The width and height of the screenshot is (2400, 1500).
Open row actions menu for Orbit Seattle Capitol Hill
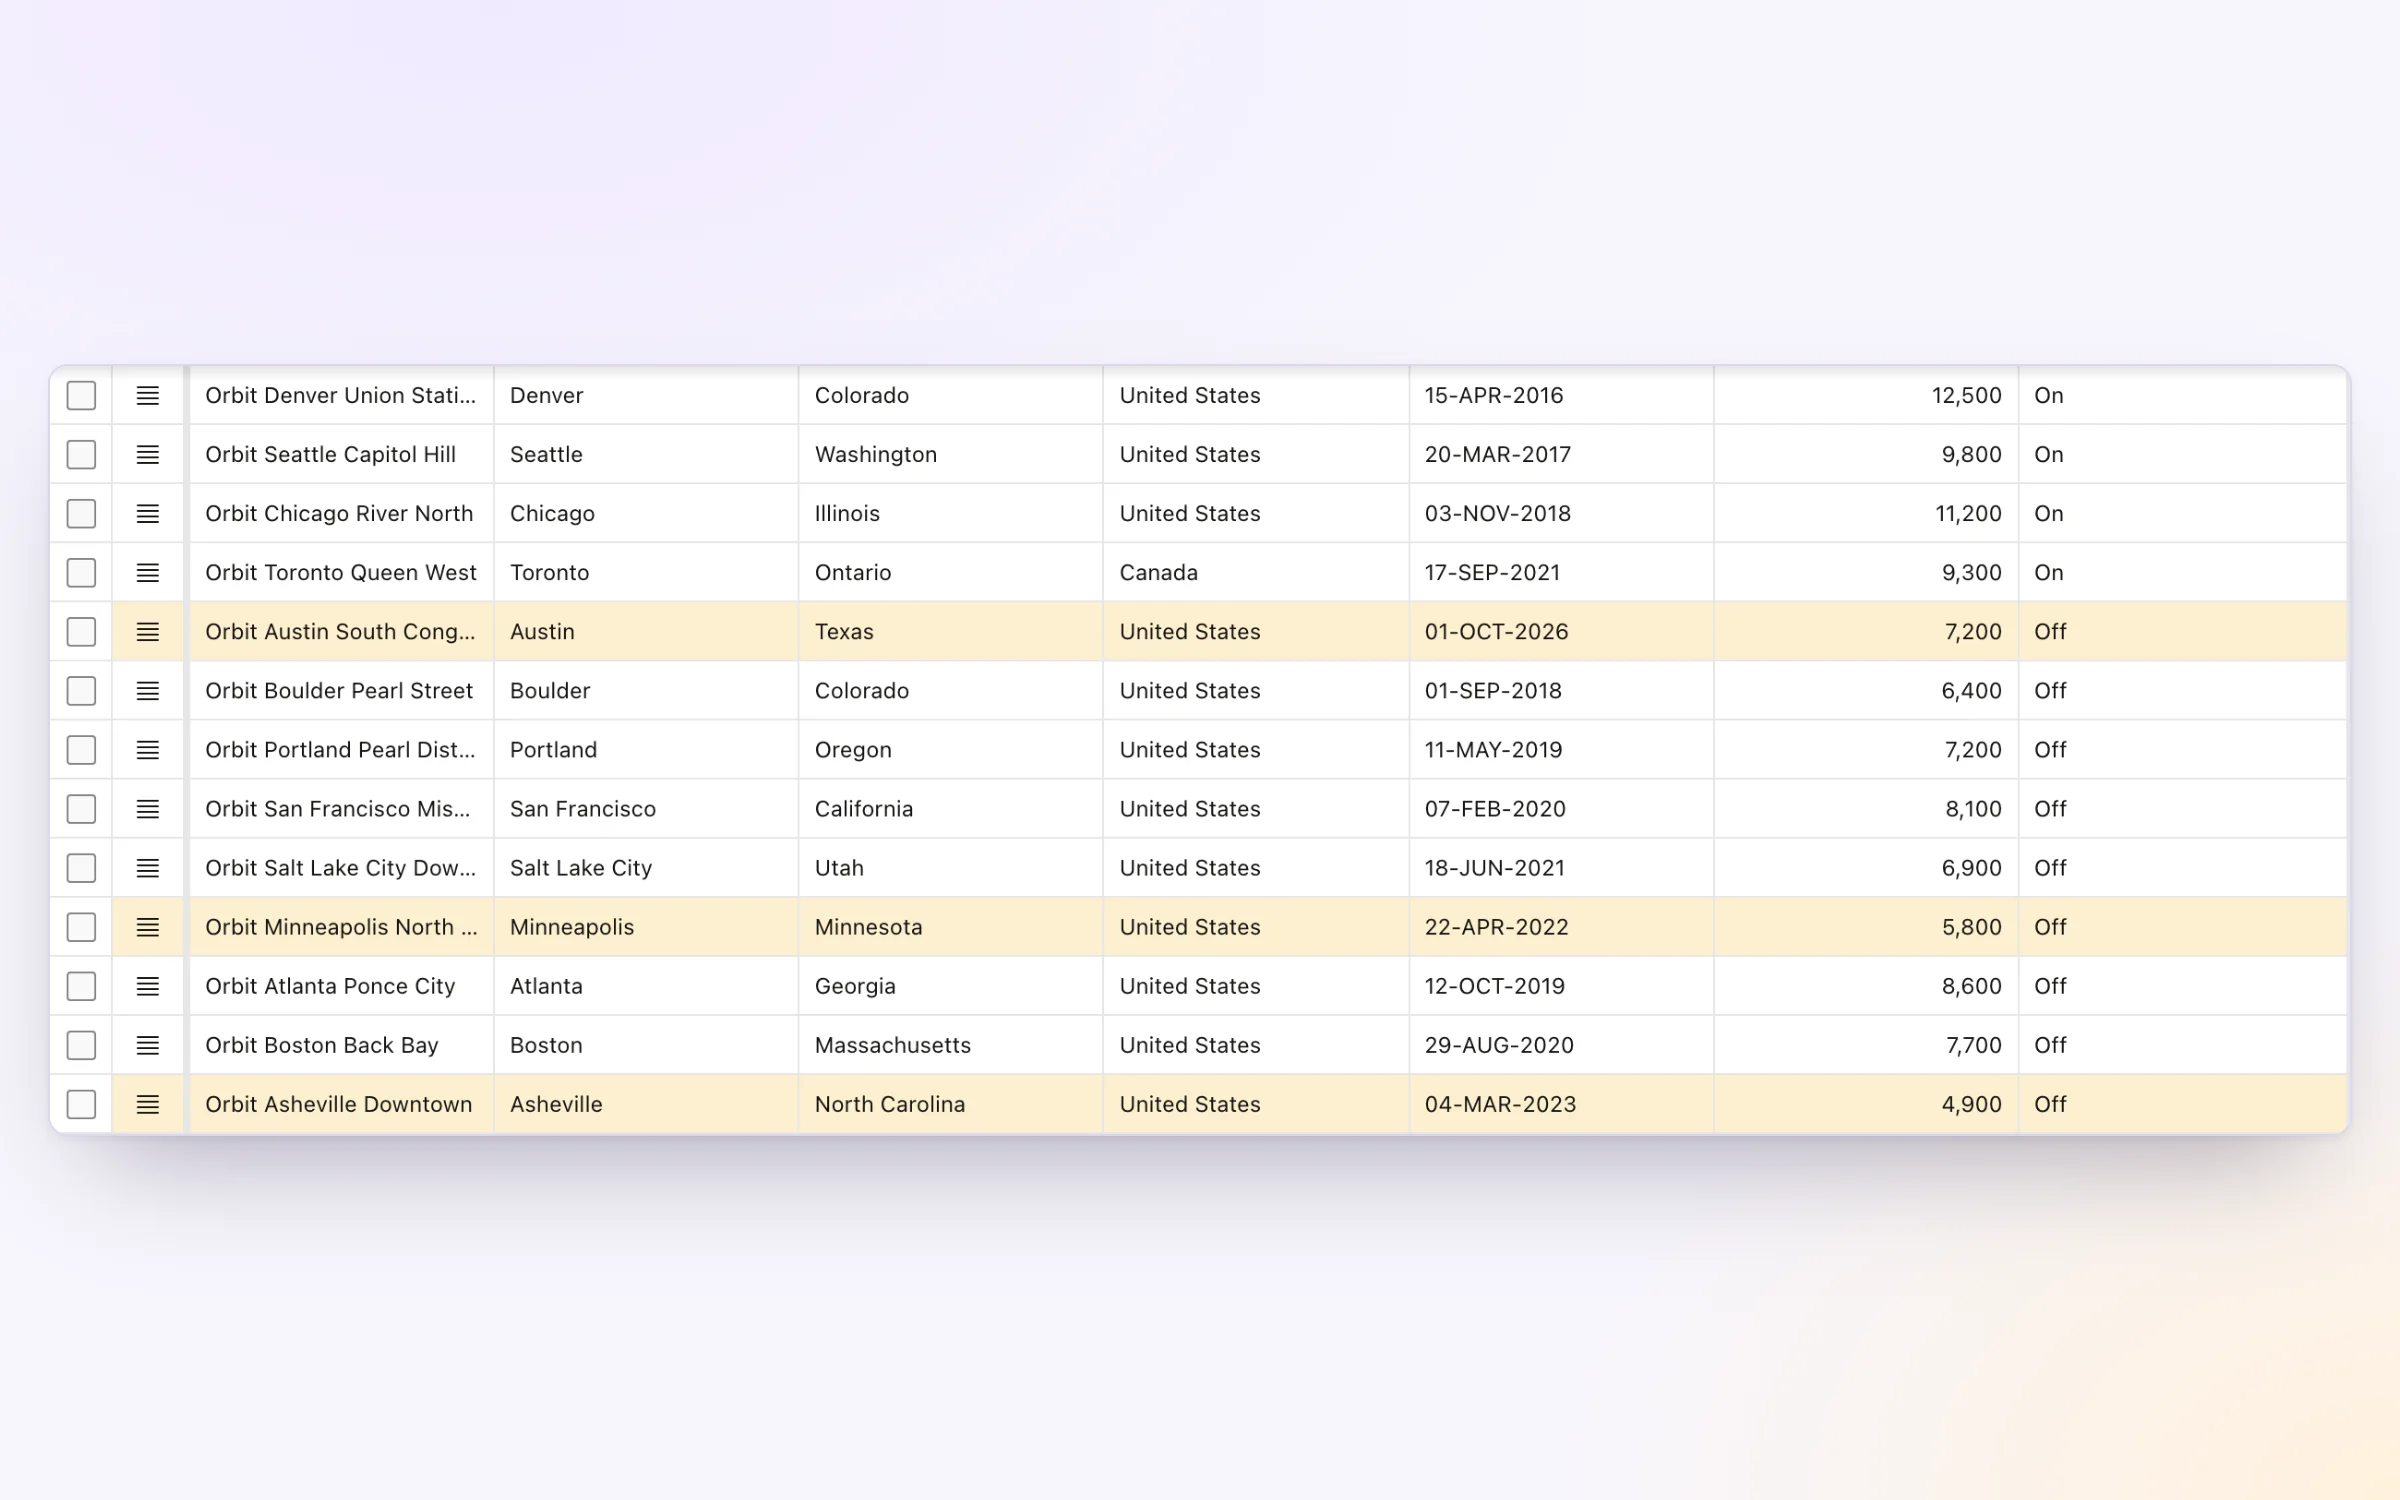coord(147,455)
